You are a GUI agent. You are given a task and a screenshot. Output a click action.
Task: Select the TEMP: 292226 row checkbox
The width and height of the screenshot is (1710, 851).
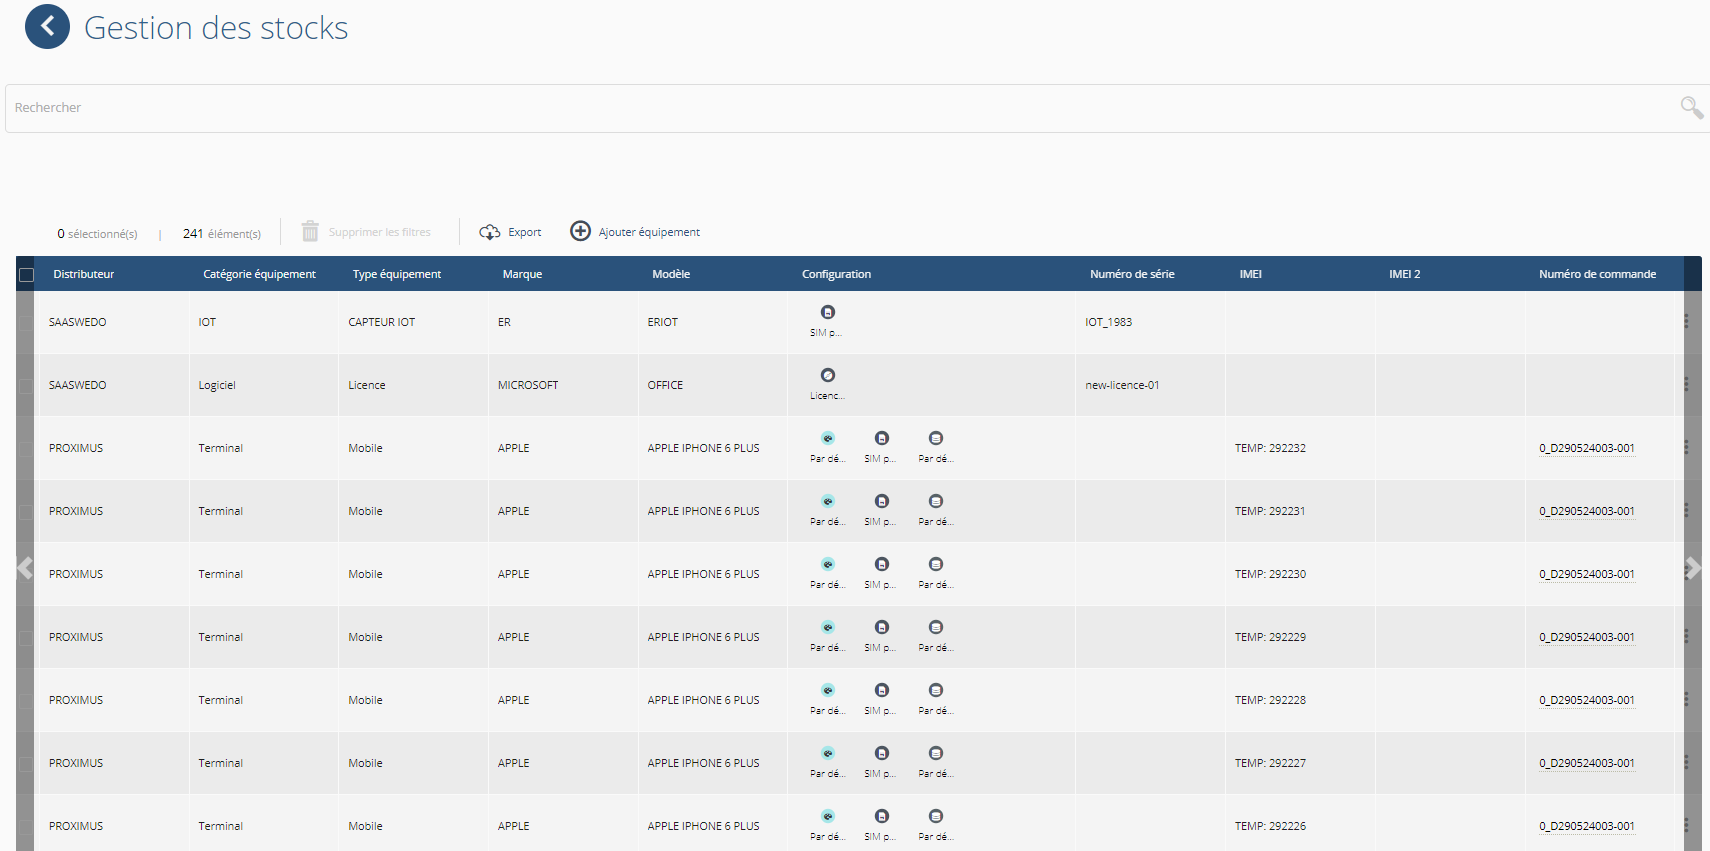[26, 826]
